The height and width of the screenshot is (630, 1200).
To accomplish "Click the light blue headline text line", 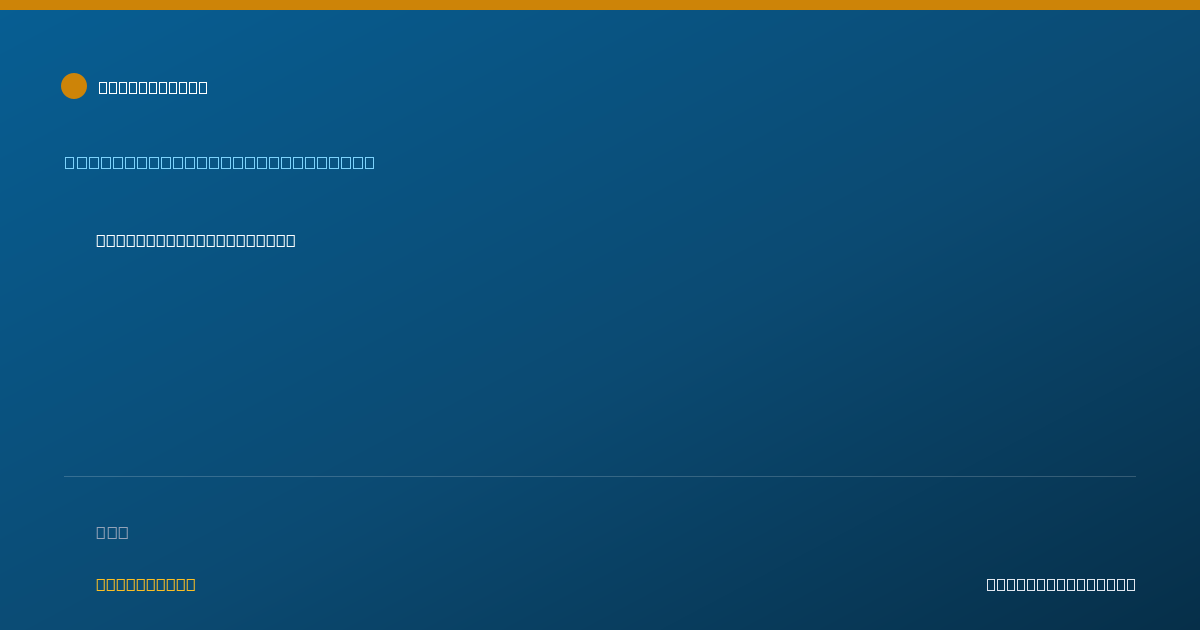I will [220, 162].
